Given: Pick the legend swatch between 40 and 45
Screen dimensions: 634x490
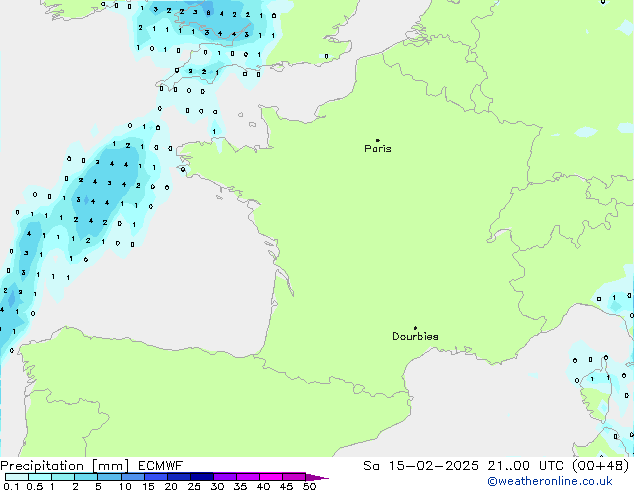Looking at the screenshot, I should coord(271,477).
